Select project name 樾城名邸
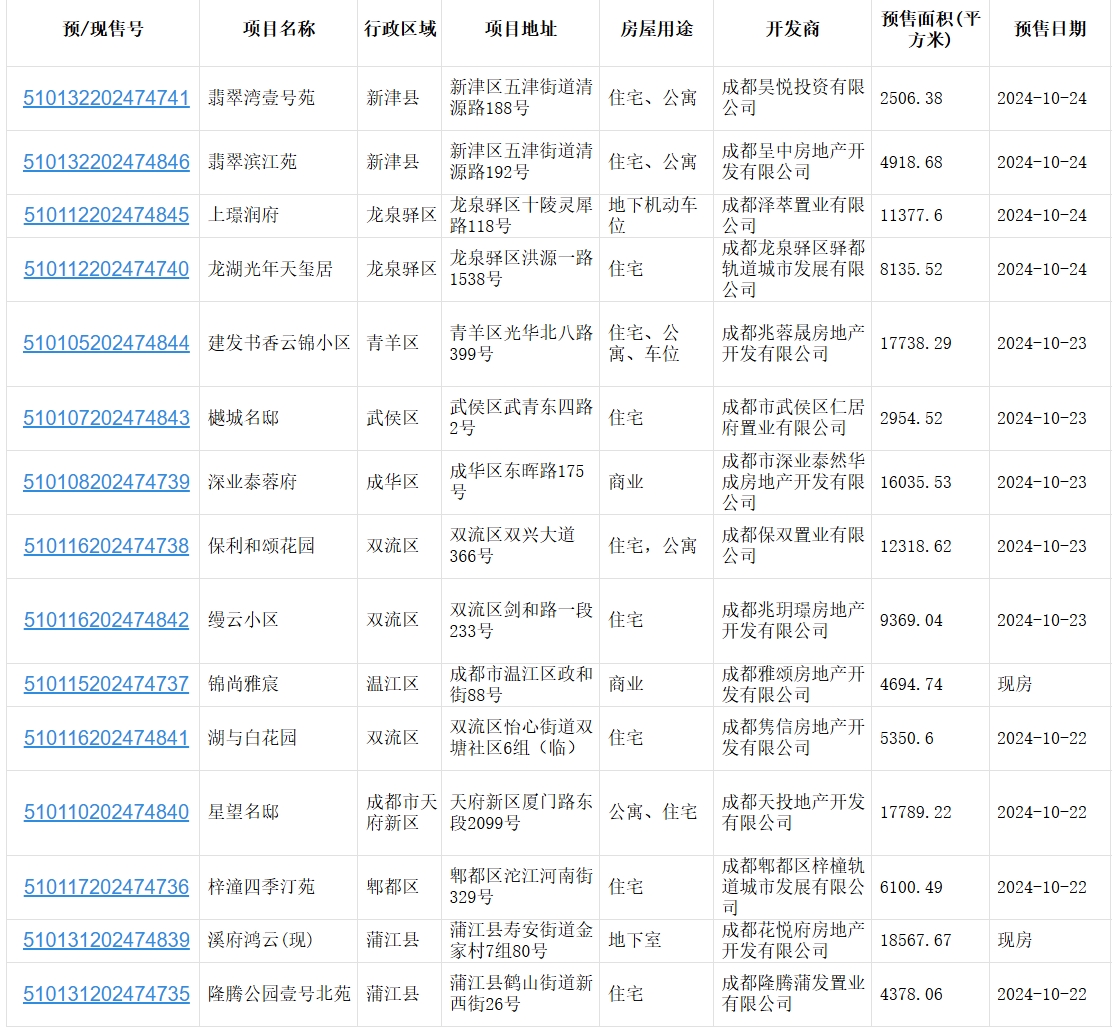 click(x=243, y=418)
